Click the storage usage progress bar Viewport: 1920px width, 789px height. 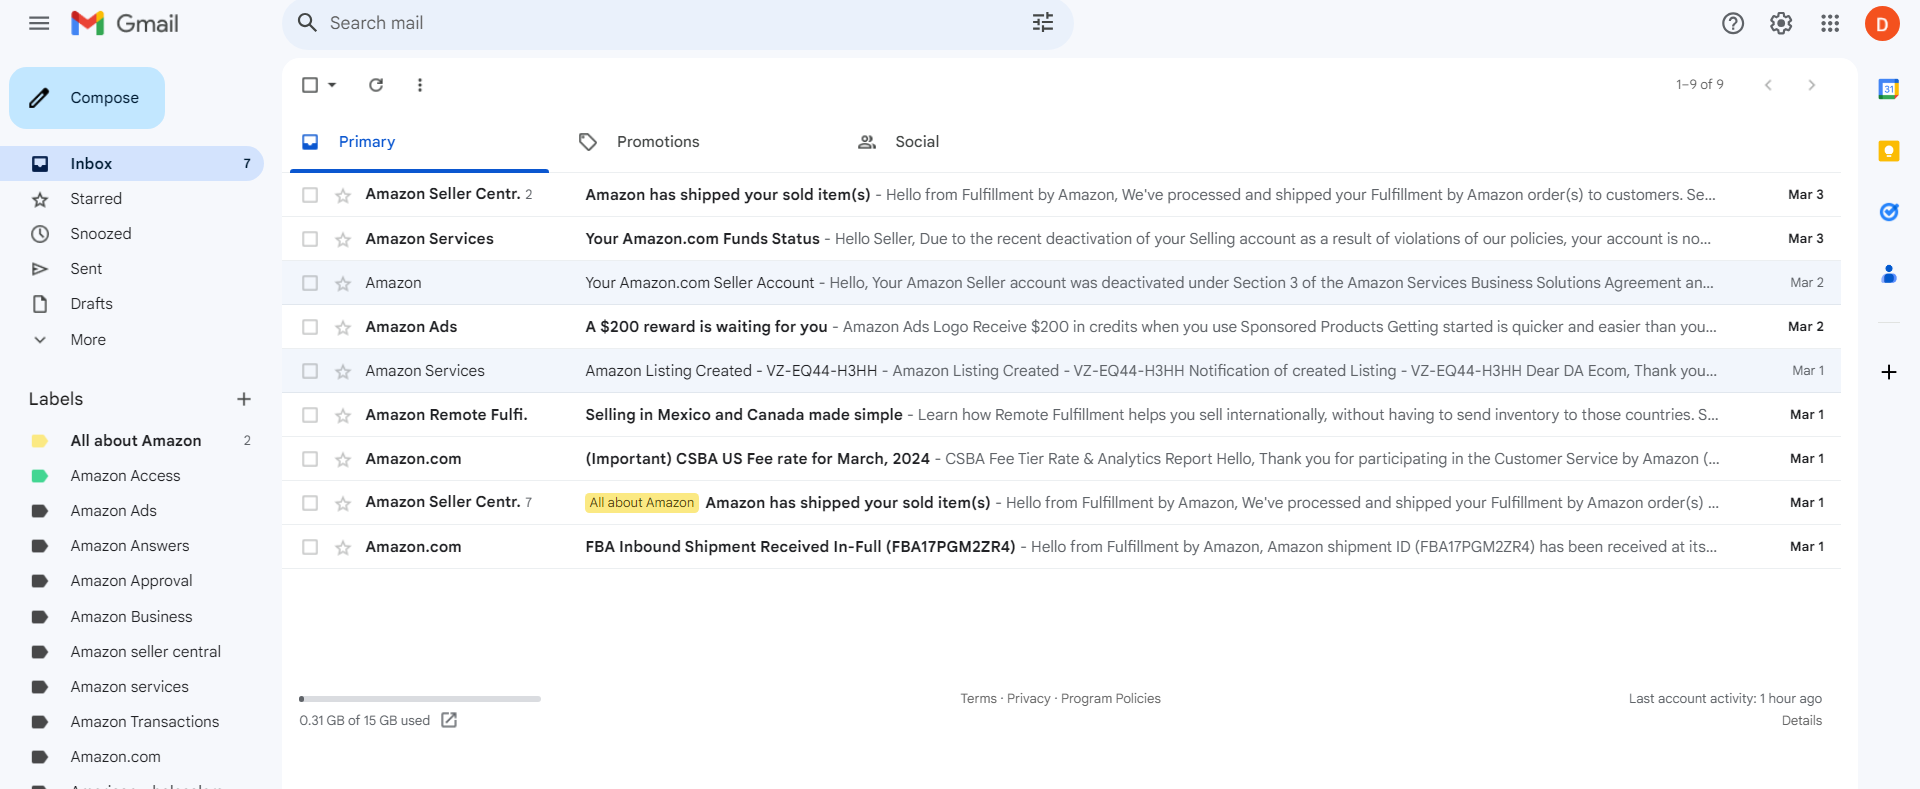click(420, 699)
